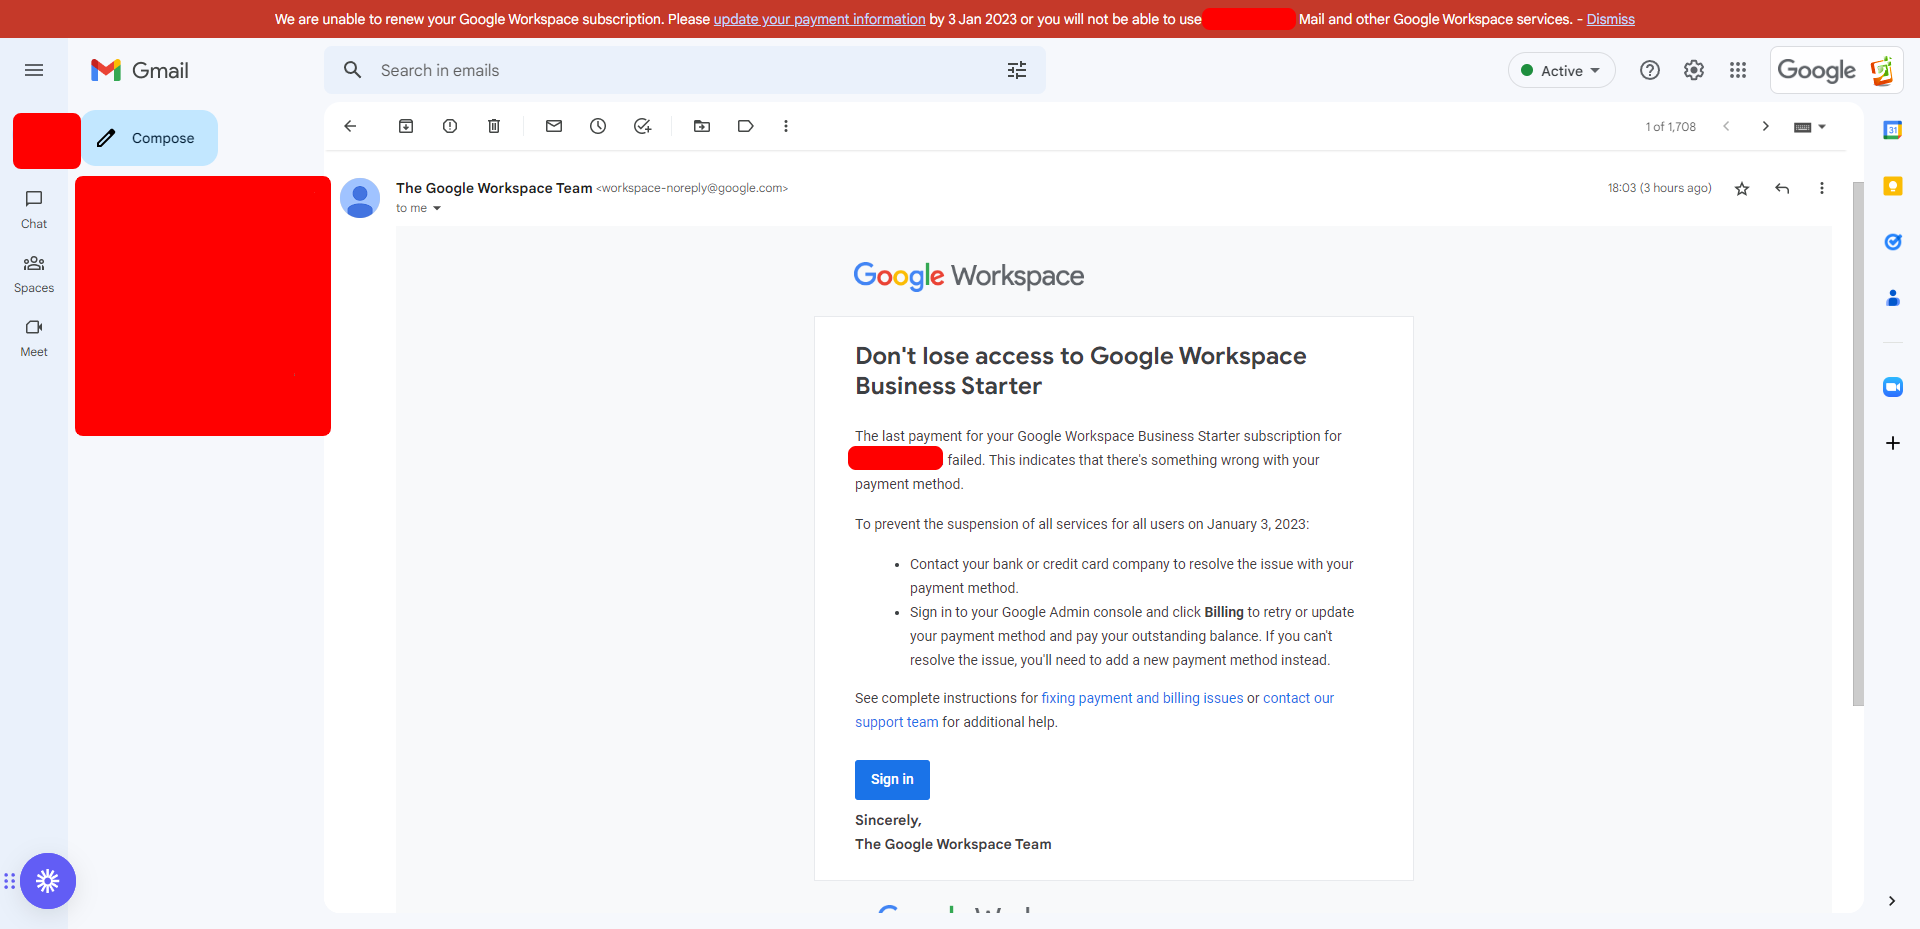
Task: Click the email content vertical scrollbar
Action: [x=1858, y=444]
